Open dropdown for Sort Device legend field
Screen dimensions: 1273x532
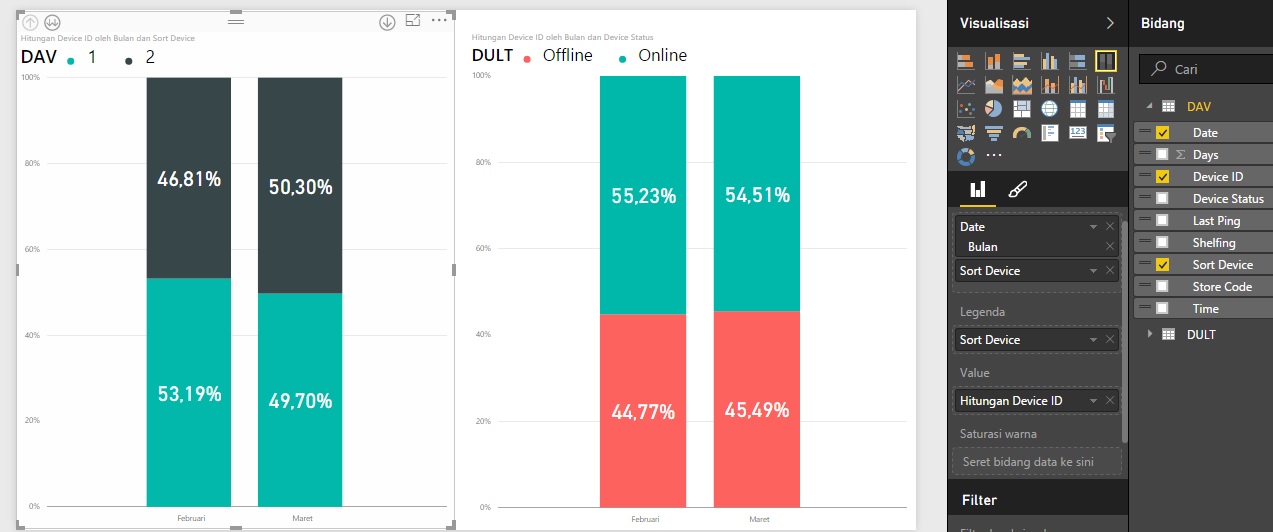pyautogui.click(x=1094, y=340)
